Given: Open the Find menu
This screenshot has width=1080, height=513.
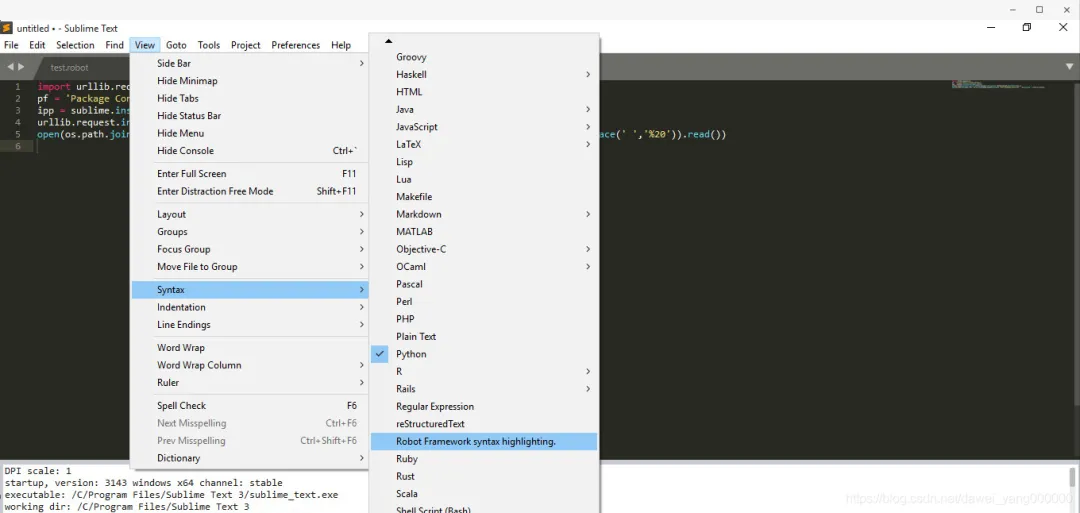Looking at the screenshot, I should (114, 45).
